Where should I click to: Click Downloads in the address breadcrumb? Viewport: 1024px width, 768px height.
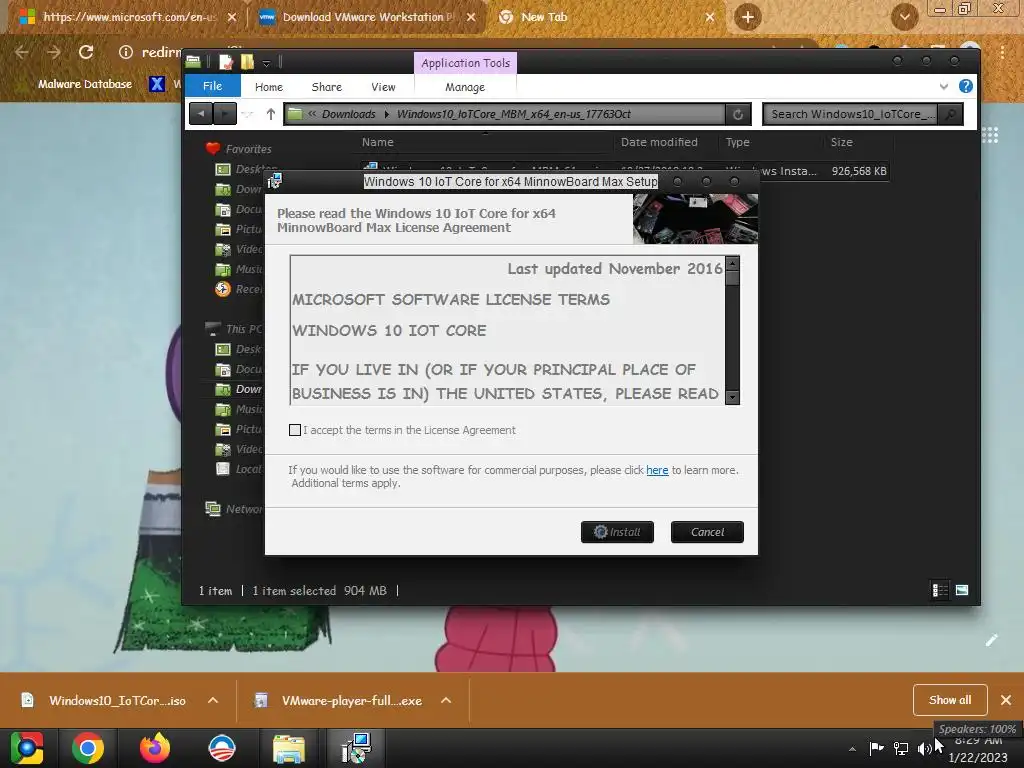349,114
